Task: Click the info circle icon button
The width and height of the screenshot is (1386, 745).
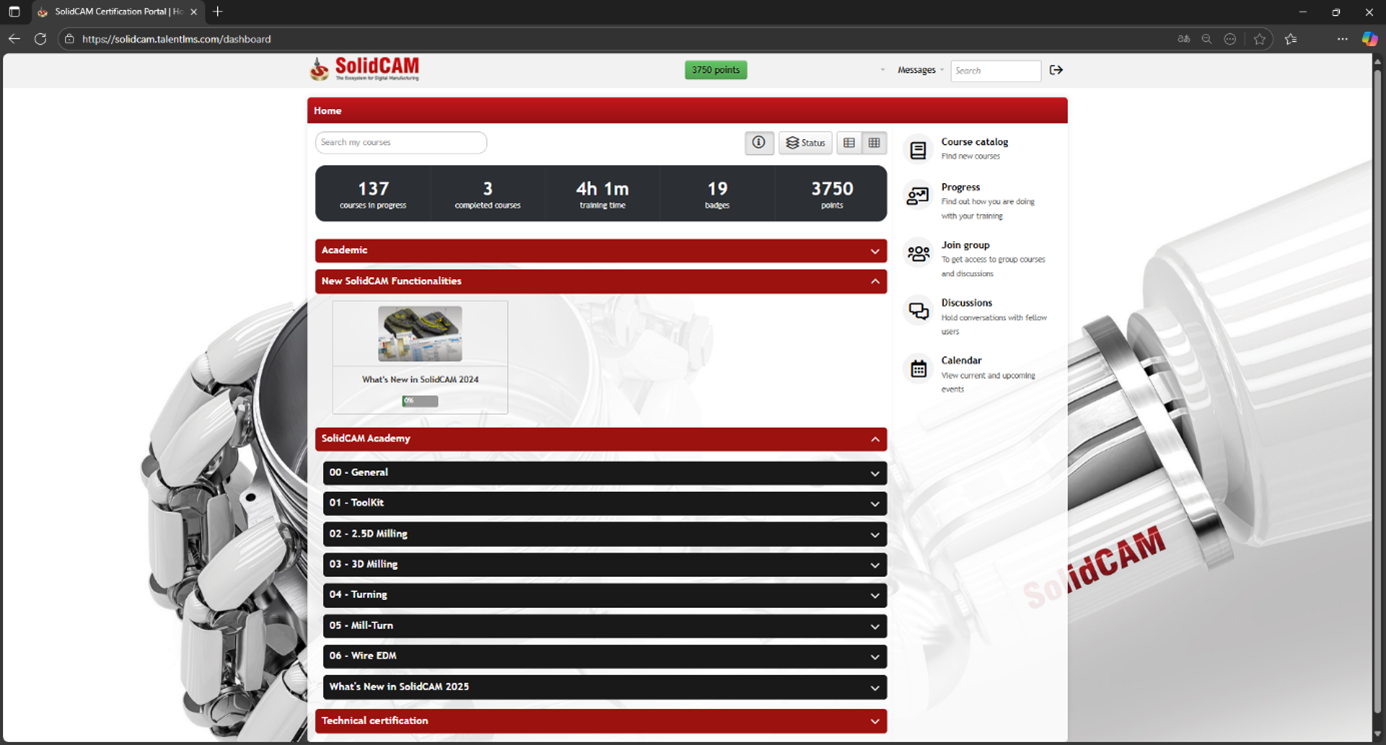Action: (759, 143)
